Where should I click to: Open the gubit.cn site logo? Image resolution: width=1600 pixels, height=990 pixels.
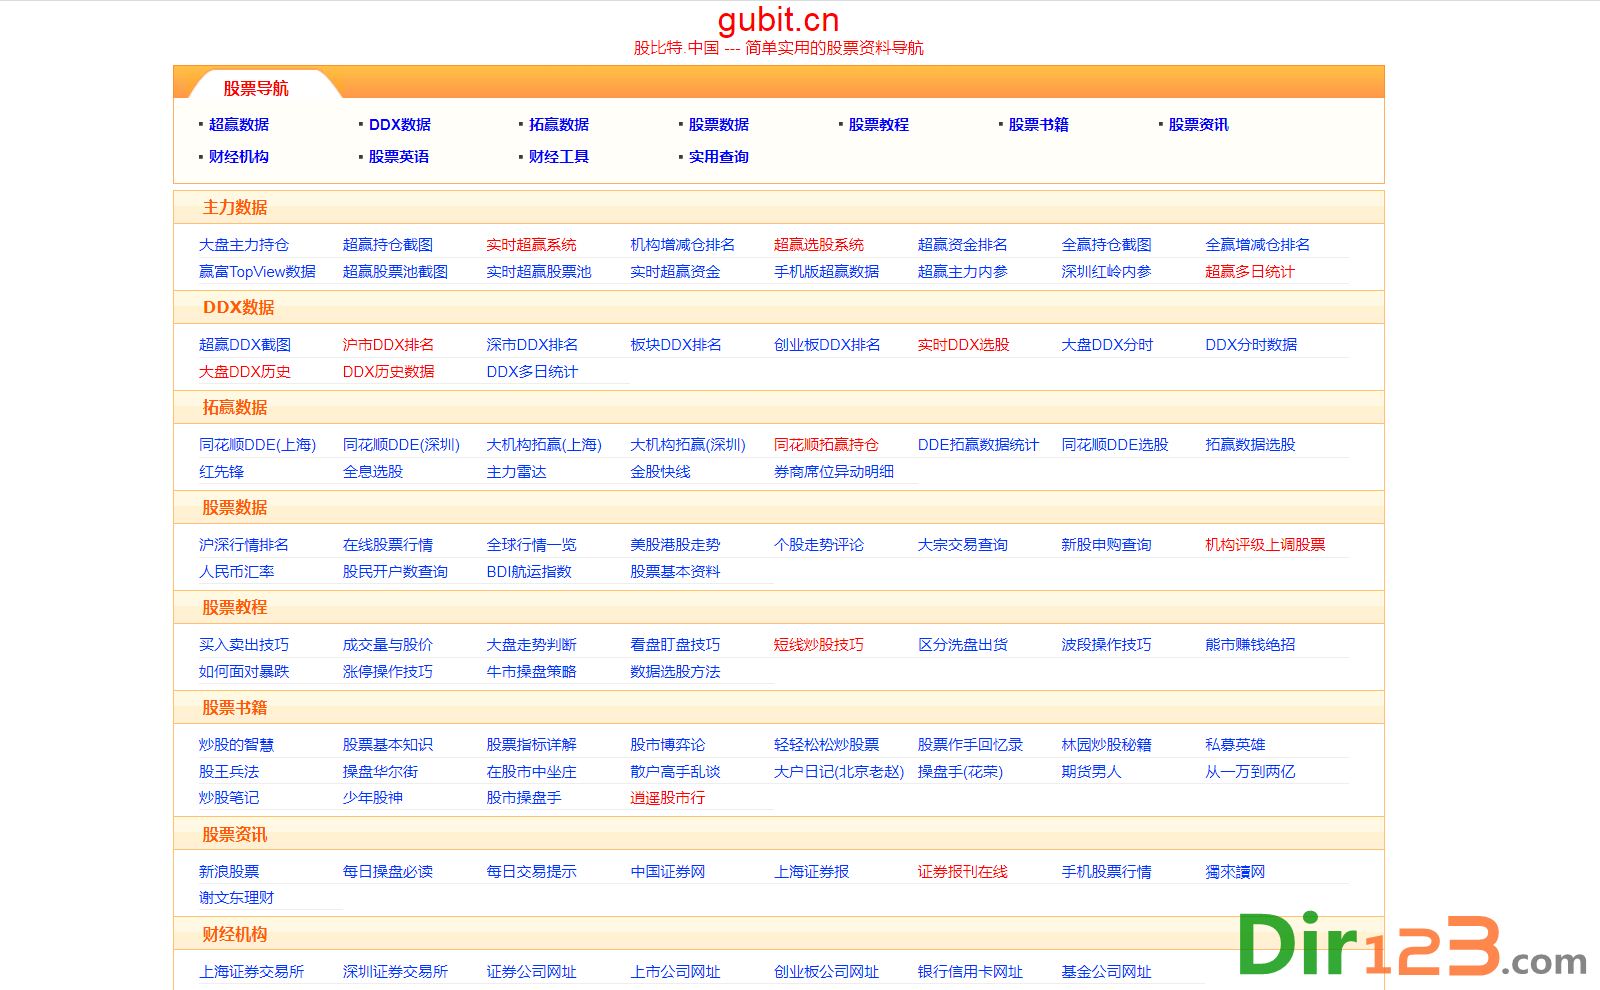pos(778,20)
